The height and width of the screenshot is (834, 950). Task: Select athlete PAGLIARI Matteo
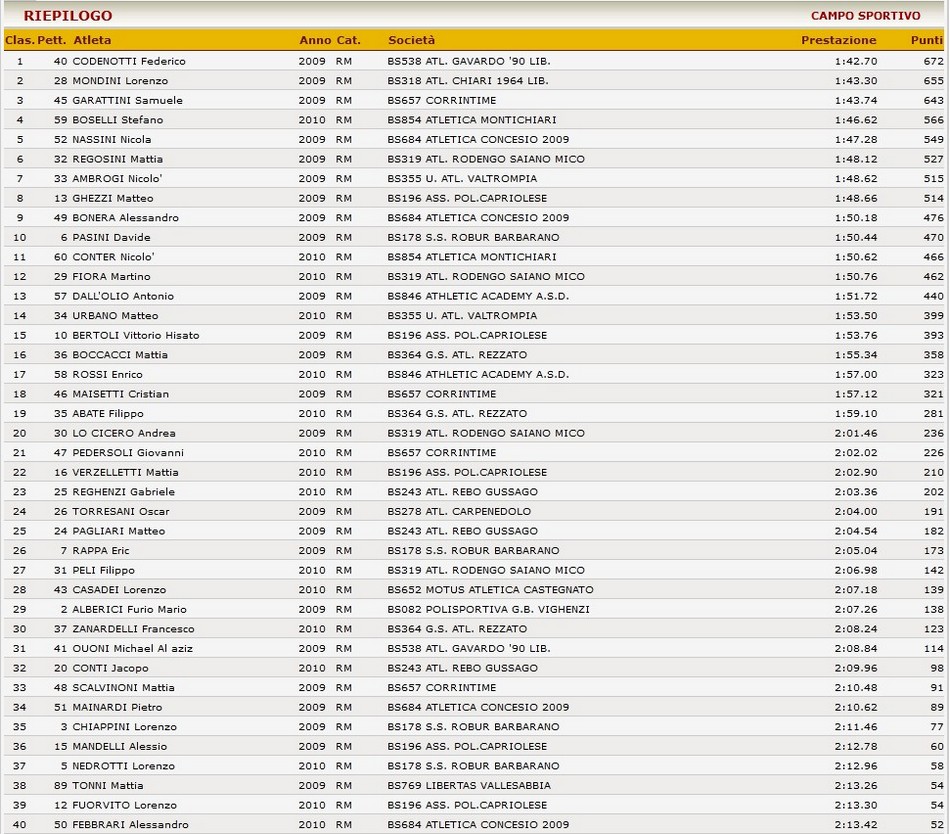119,531
